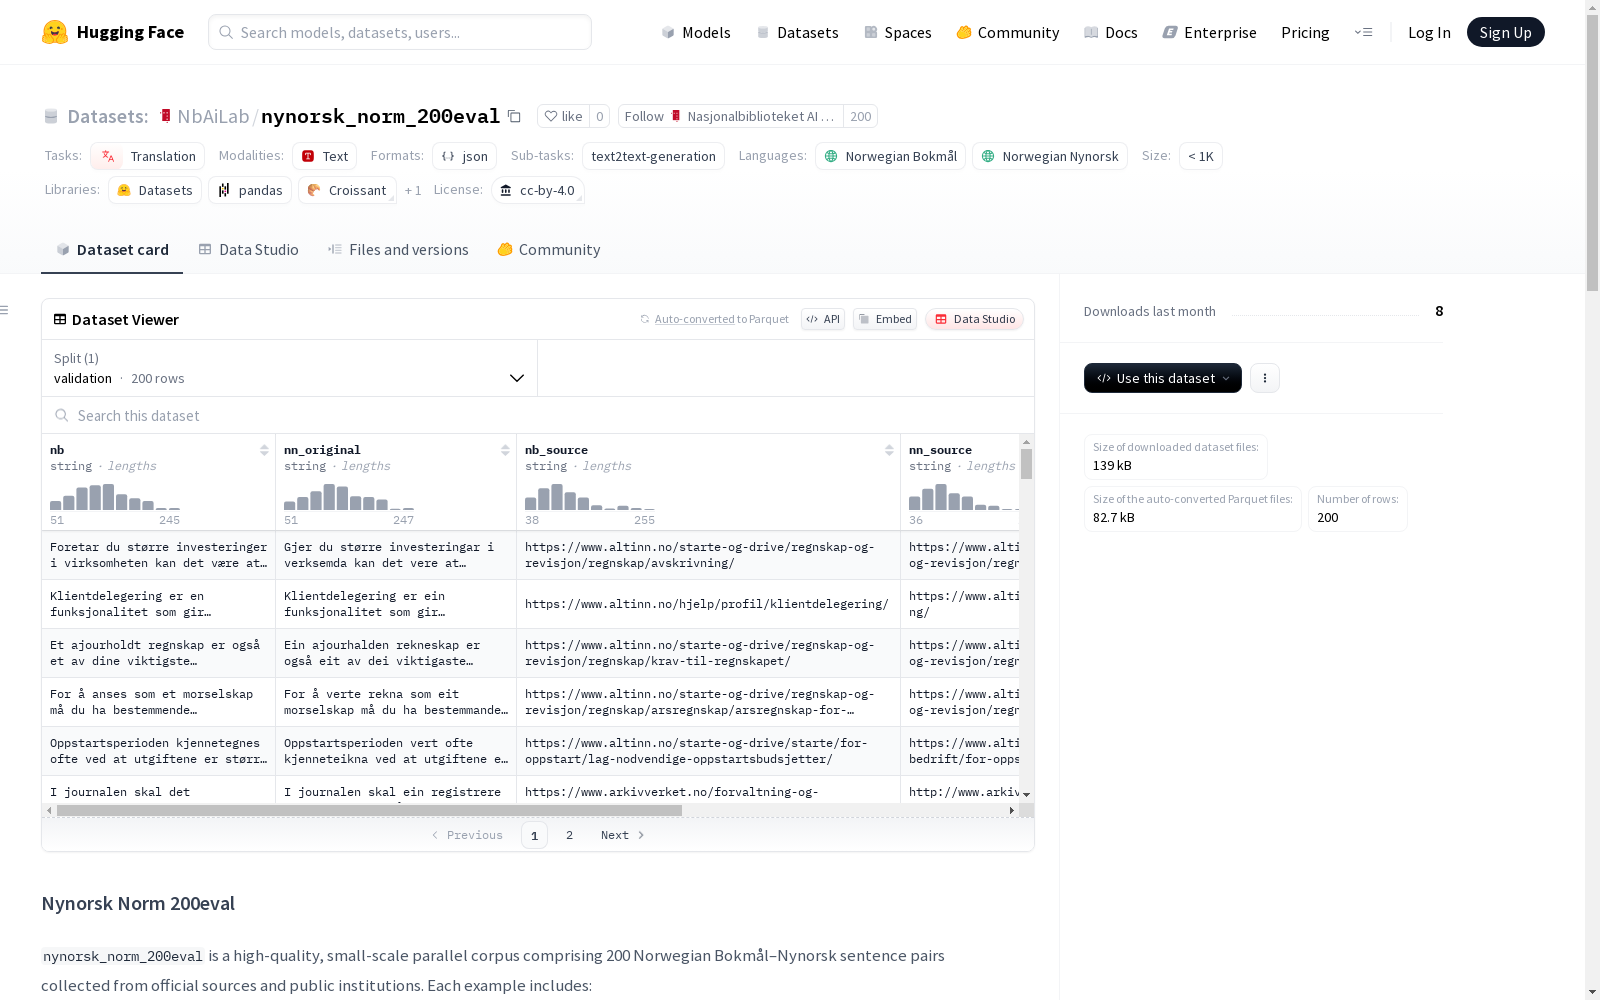Click the Datasets heading database icon
Viewport: 1600px width, 1000px height.
coord(51,116)
